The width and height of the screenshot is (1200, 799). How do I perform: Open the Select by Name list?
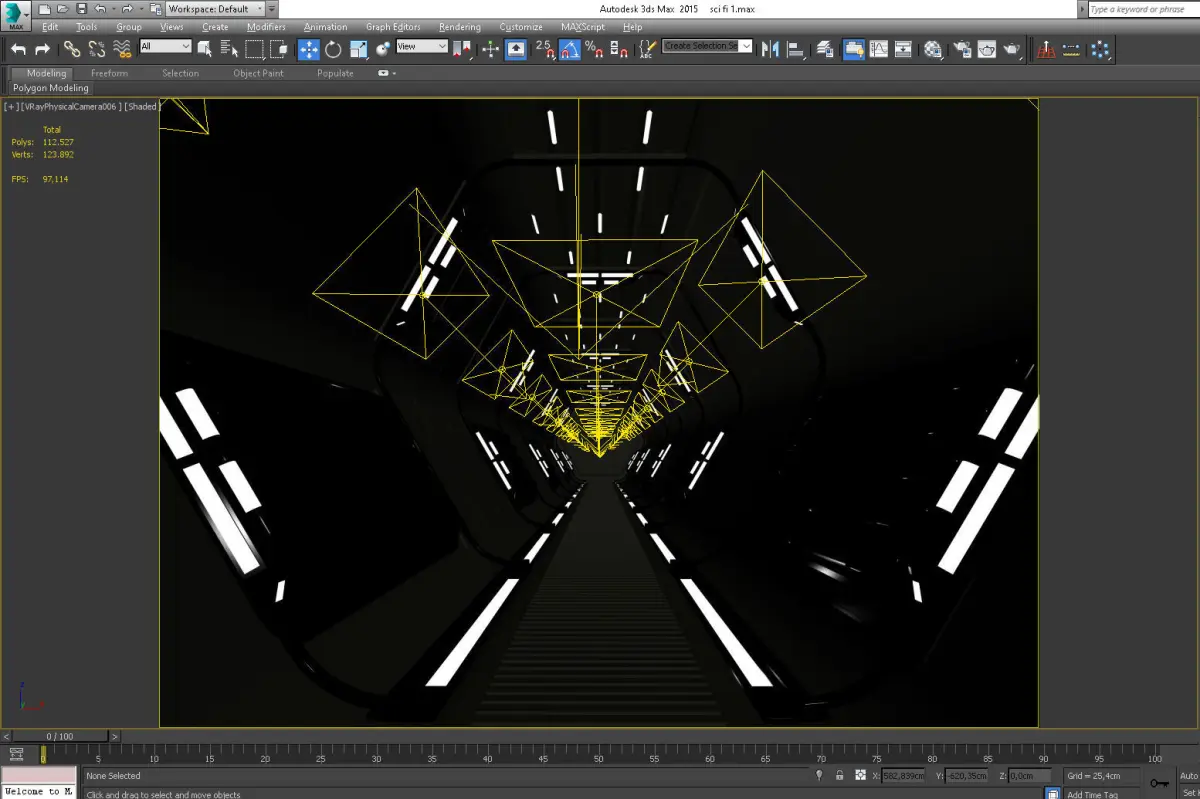[x=230, y=48]
